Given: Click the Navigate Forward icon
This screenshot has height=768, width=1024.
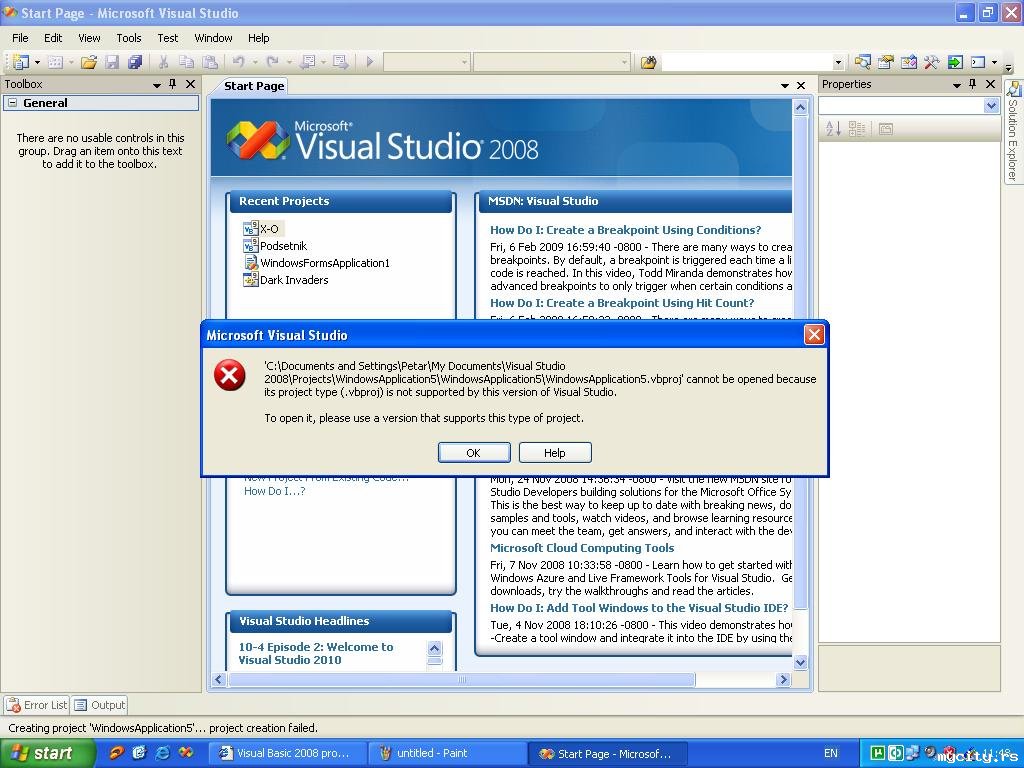Looking at the screenshot, I should click(x=340, y=62).
